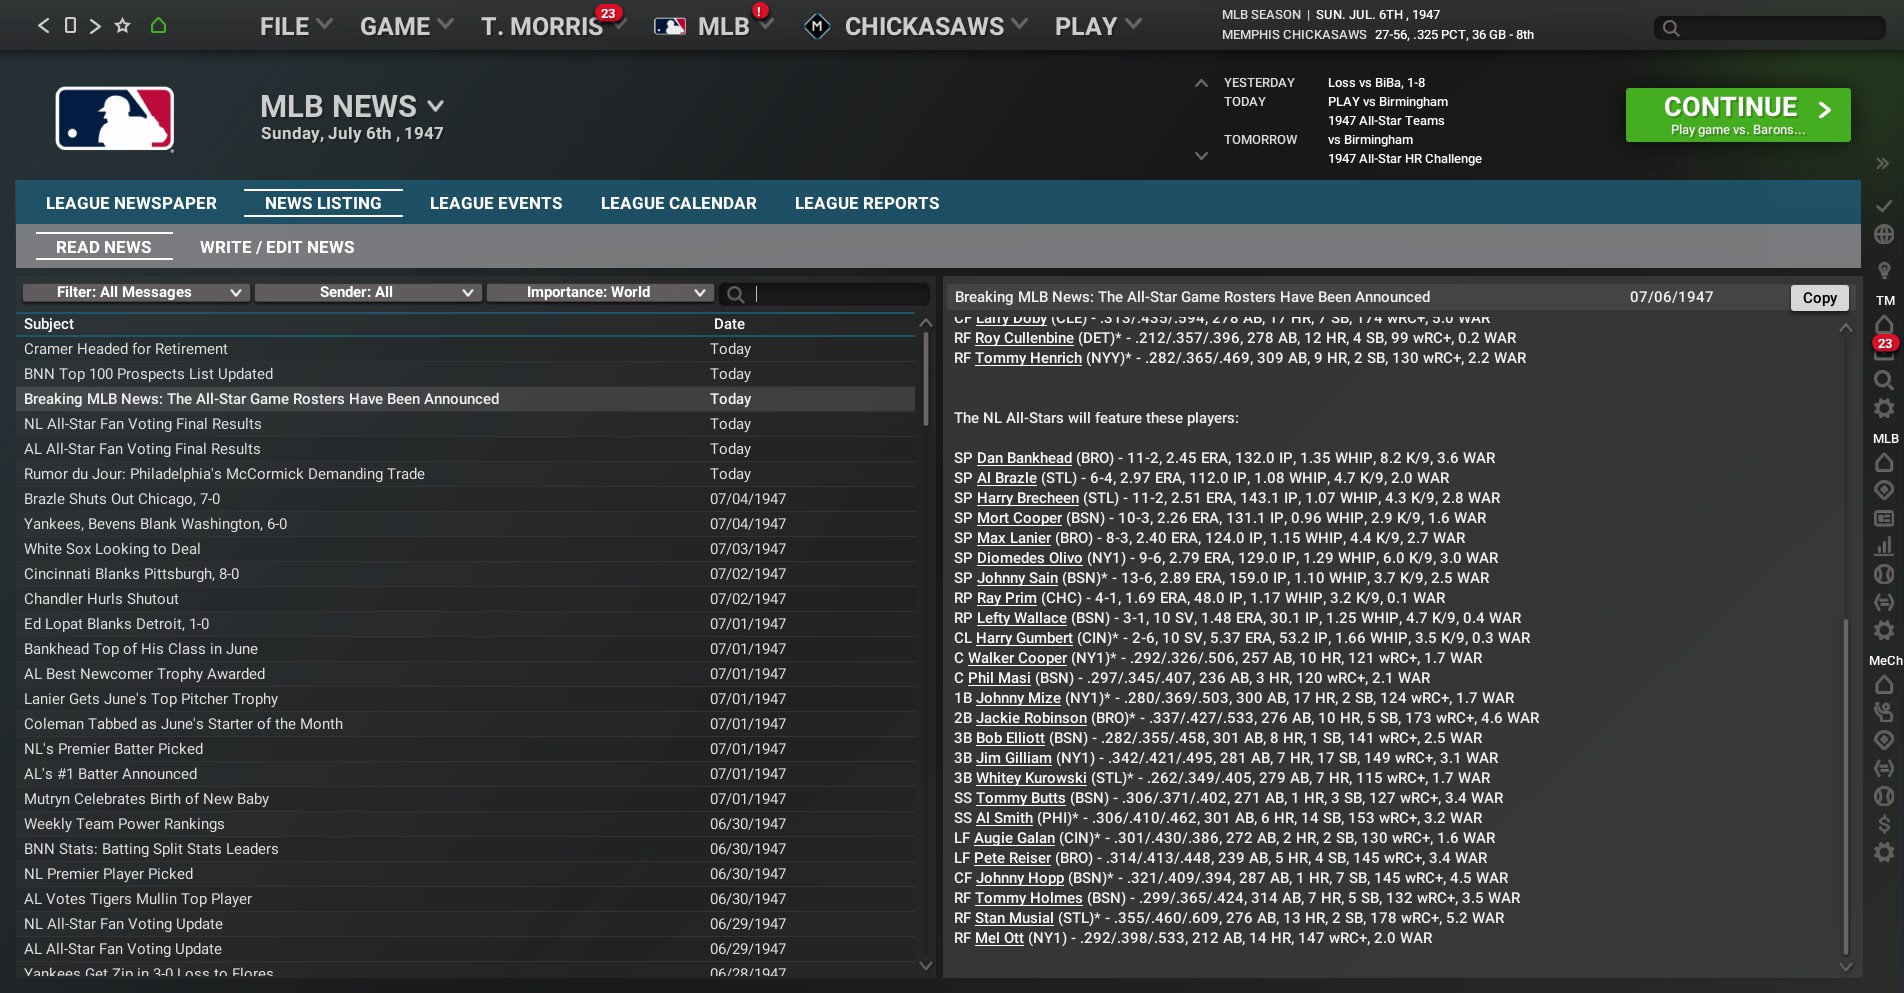Click the MeCh manager person icon
The width and height of the screenshot is (1904, 993).
(1884, 712)
